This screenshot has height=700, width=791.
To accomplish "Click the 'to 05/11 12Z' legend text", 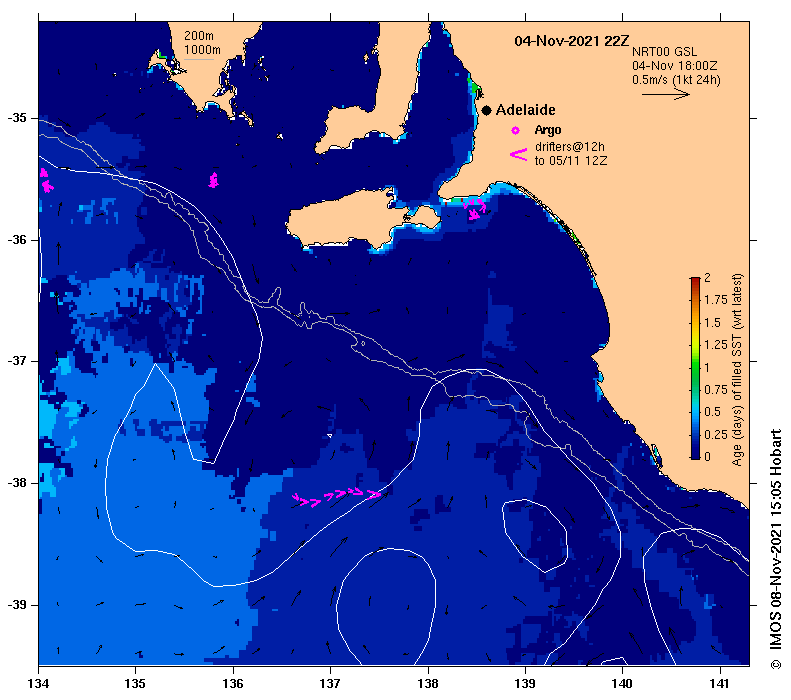I will pyautogui.click(x=571, y=161).
